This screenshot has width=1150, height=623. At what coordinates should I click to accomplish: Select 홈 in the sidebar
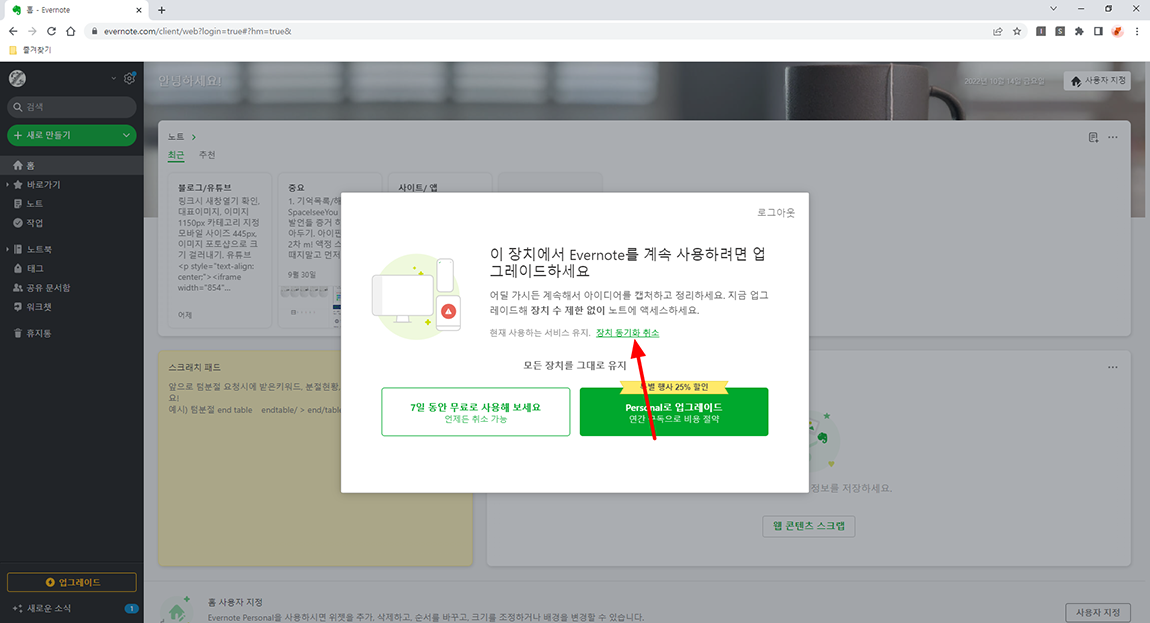[72, 165]
